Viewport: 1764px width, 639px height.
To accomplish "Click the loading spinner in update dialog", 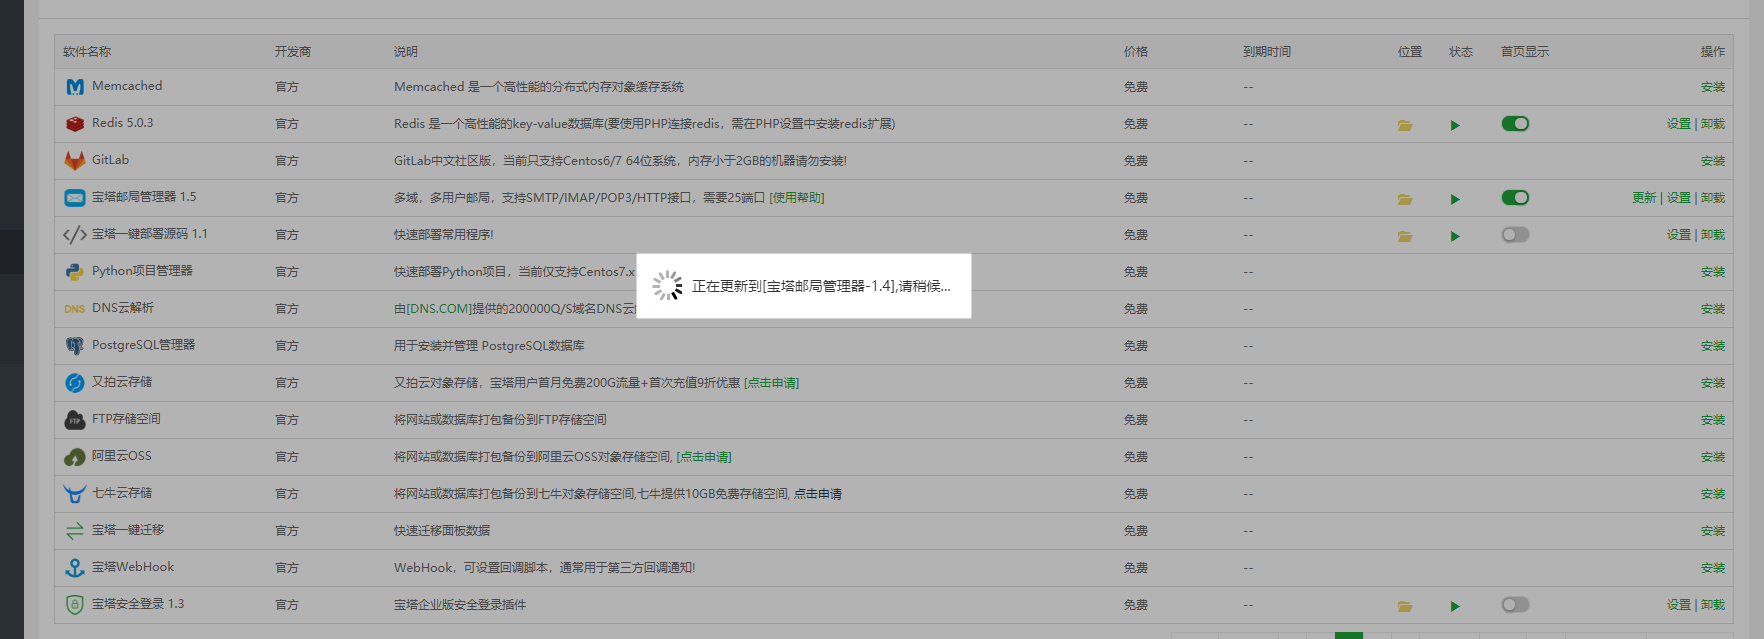I will [668, 286].
